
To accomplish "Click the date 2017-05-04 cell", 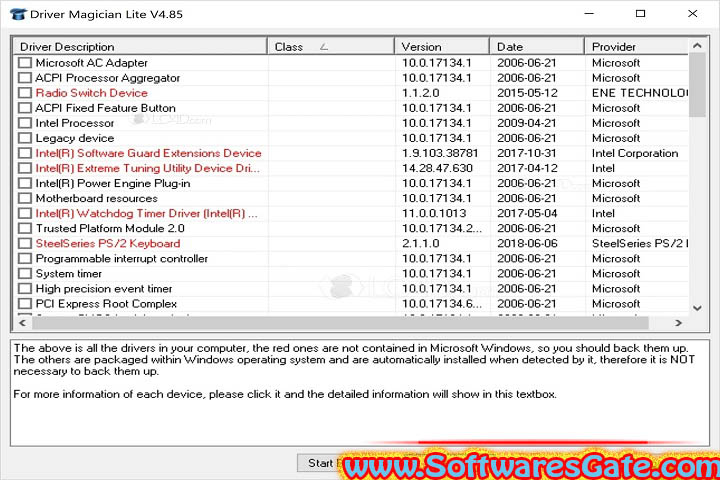I will tap(527, 214).
